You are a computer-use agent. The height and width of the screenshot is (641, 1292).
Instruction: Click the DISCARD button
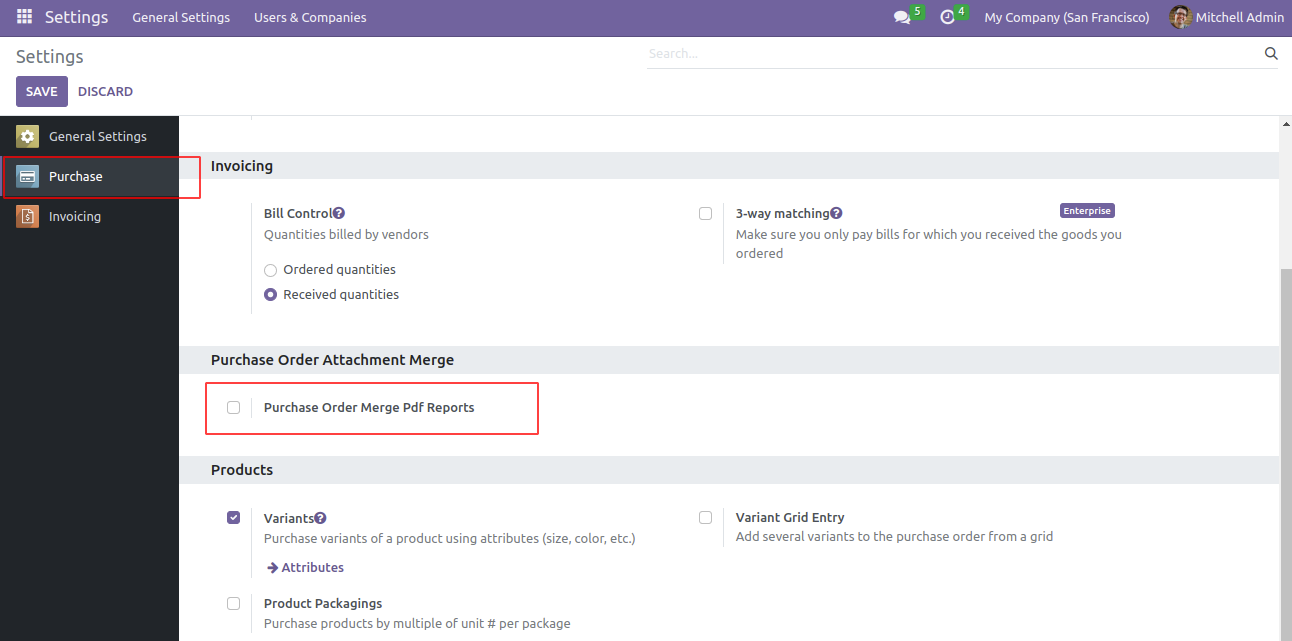[105, 91]
